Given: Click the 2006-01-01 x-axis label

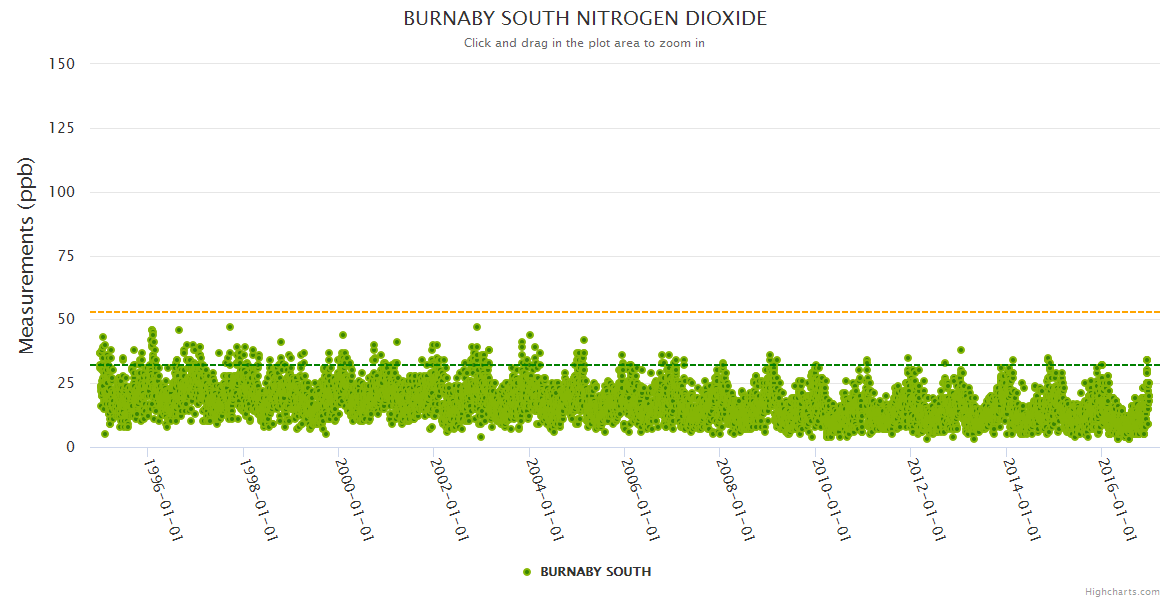Looking at the screenshot, I should coord(641,499).
